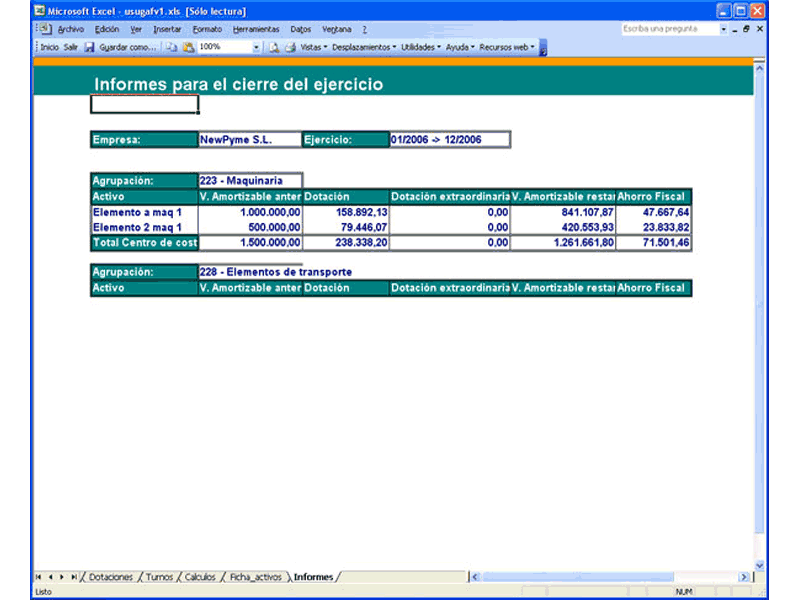Click the Paste clipboard icon in the toolbar
This screenshot has width=800, height=600.
click(x=188, y=47)
